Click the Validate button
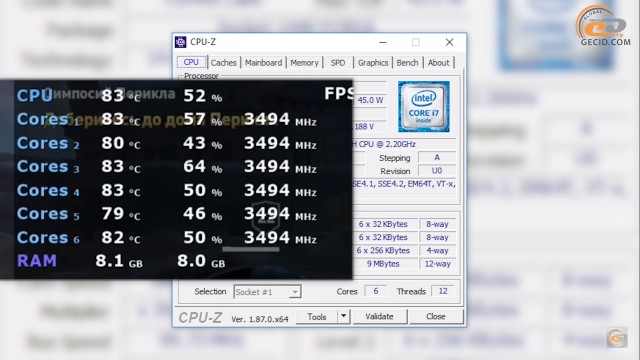This screenshot has height=360, width=640. coord(380,317)
